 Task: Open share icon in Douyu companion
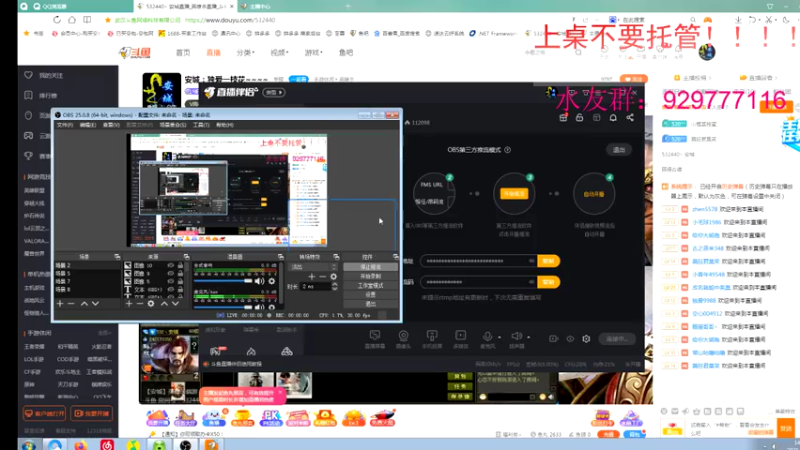(630, 118)
